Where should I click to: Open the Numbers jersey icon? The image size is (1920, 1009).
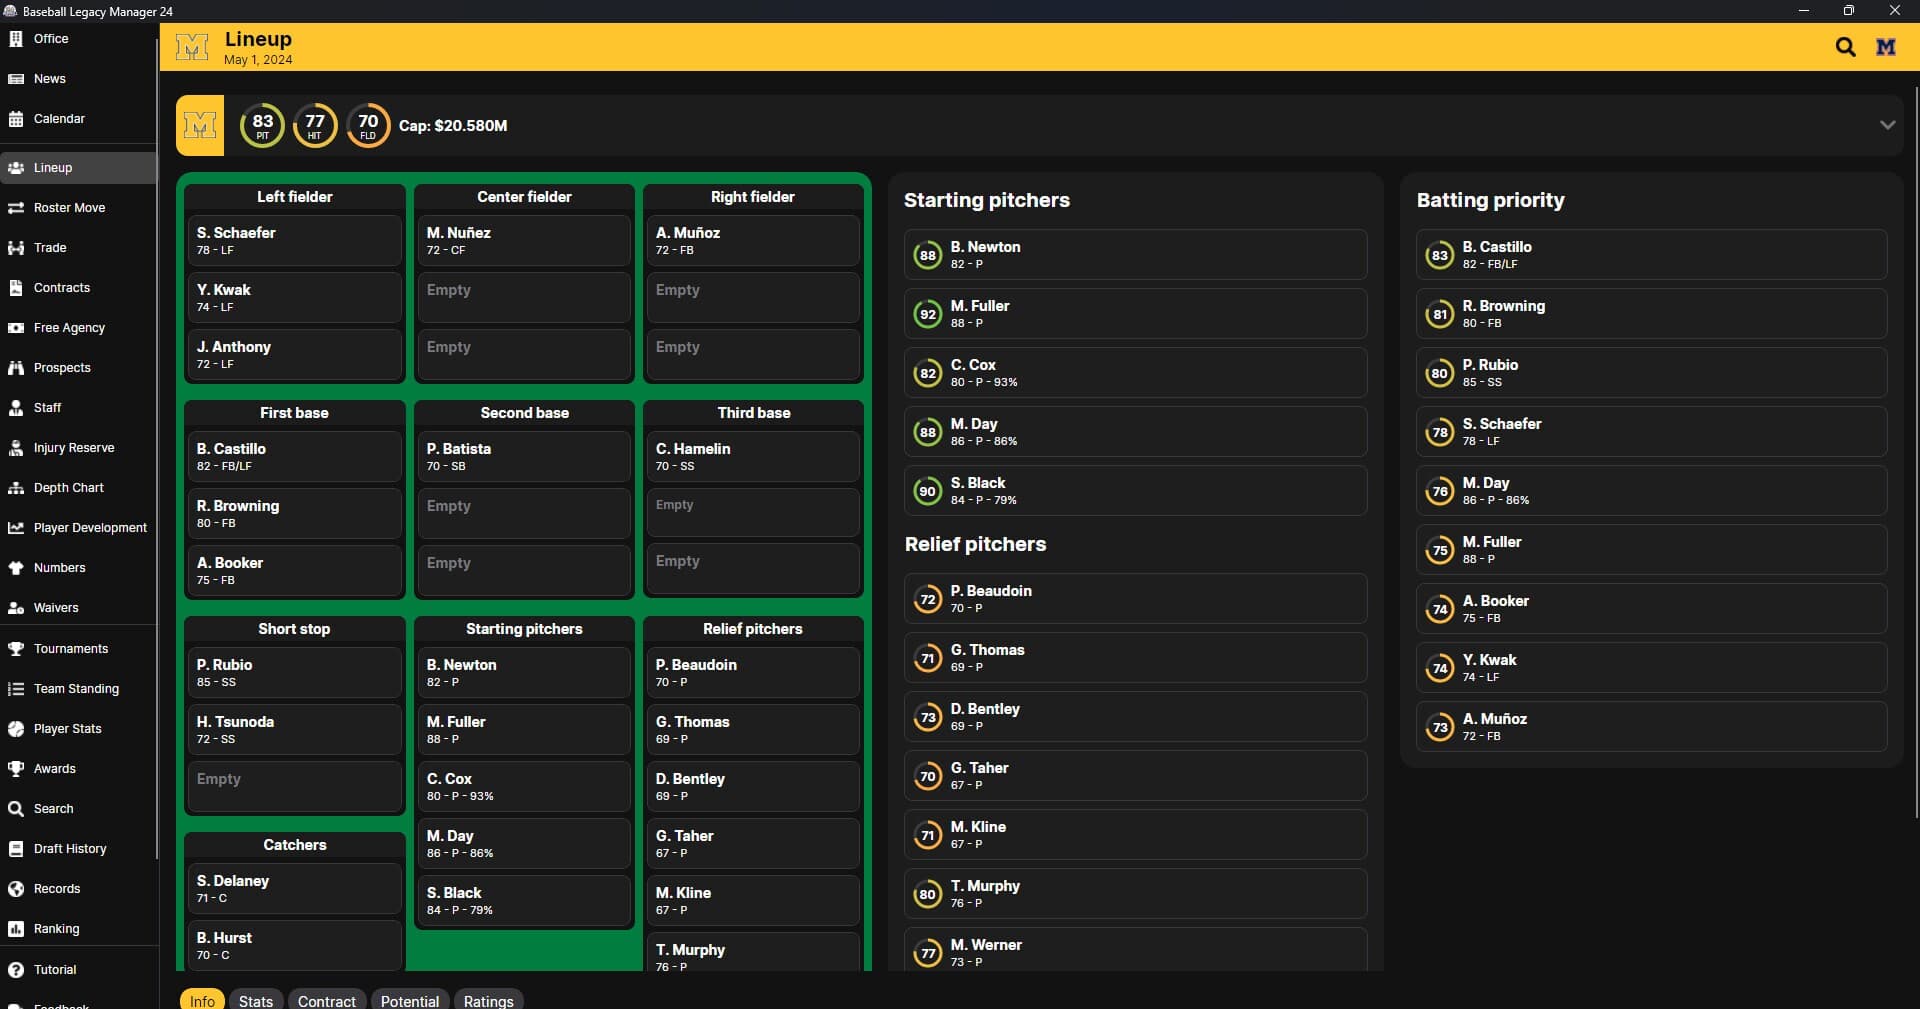pyautogui.click(x=16, y=568)
